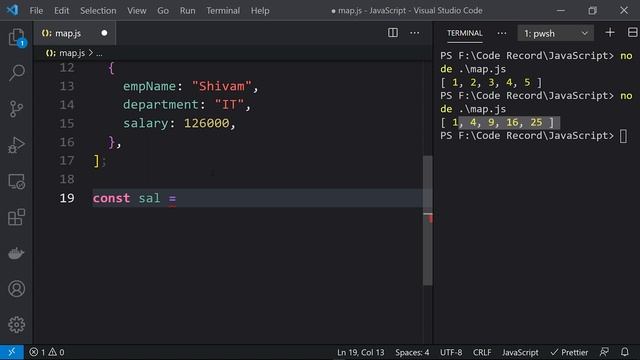The image size is (640, 360).
Task: Click the department "IT" string
Action: [229, 105]
